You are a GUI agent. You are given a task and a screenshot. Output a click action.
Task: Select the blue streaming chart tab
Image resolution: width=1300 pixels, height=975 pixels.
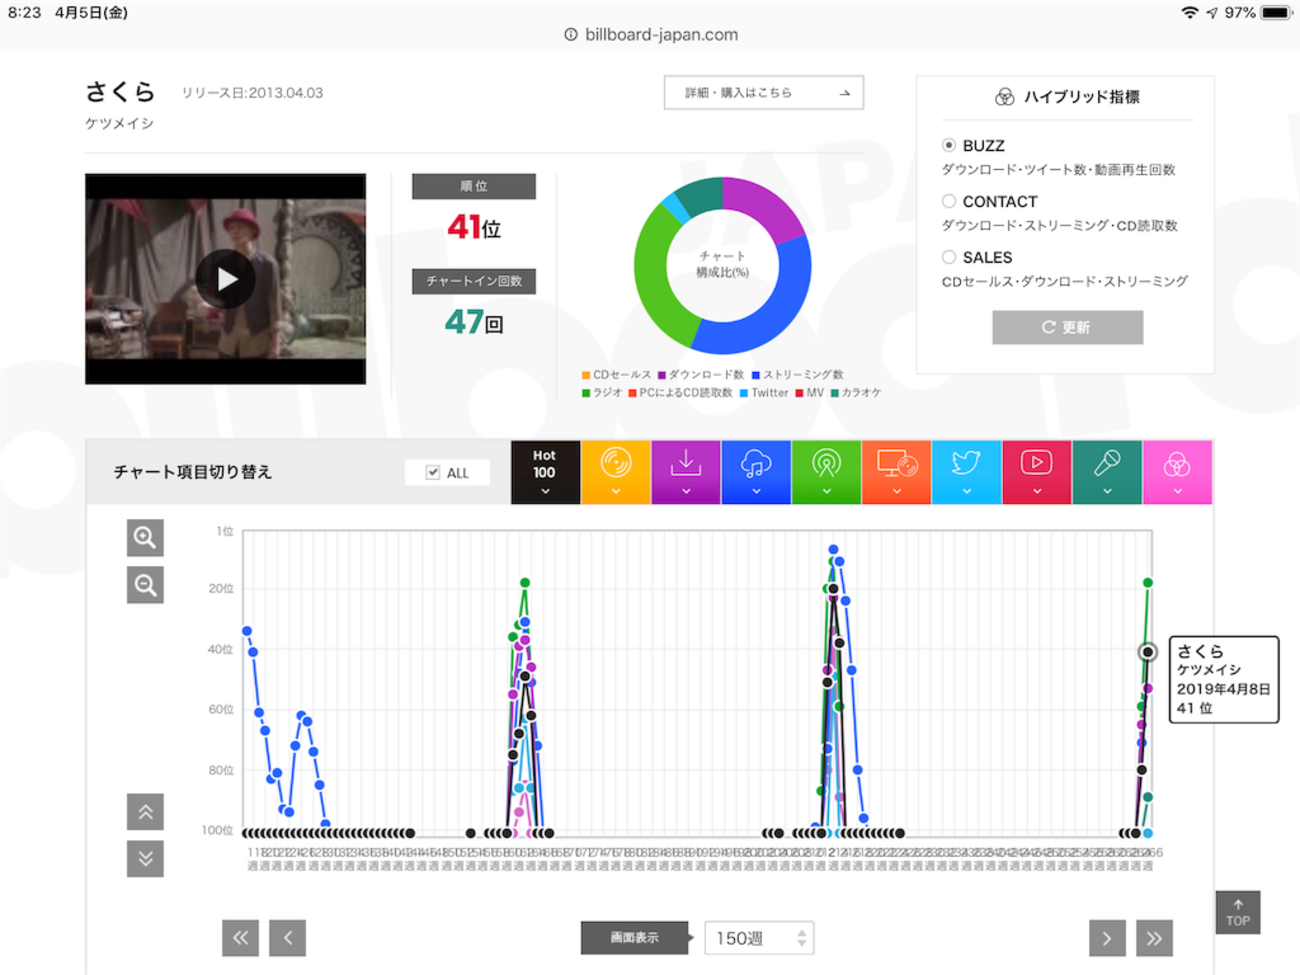(x=756, y=472)
